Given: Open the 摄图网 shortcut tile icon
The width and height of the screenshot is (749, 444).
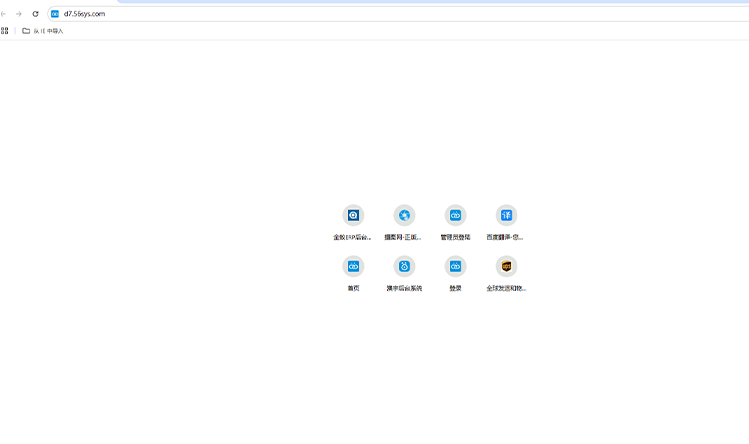Looking at the screenshot, I should tap(404, 215).
